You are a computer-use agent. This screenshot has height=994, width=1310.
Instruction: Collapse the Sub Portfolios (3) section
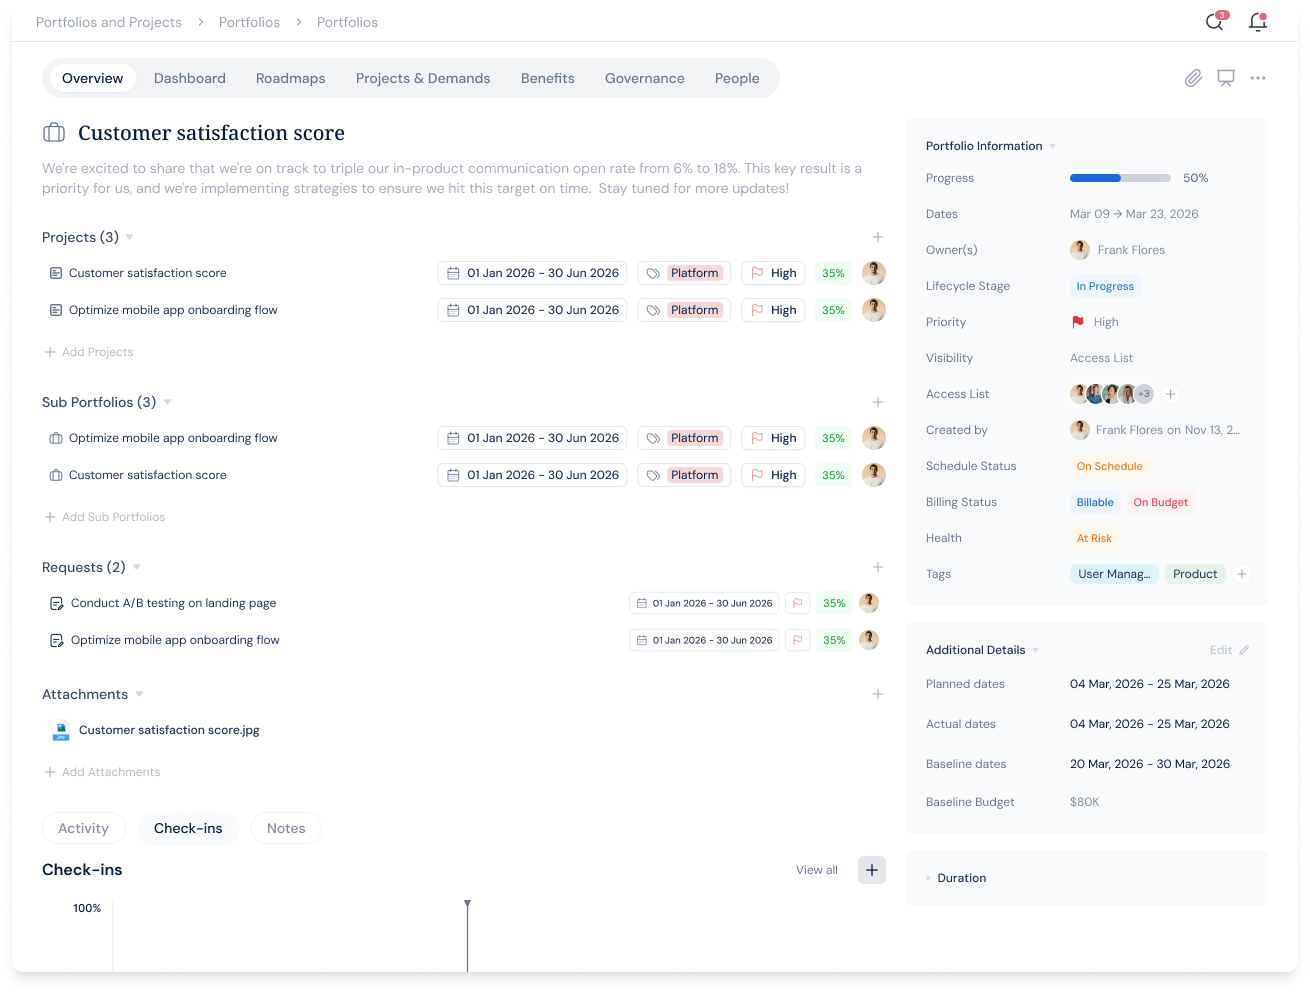(167, 402)
